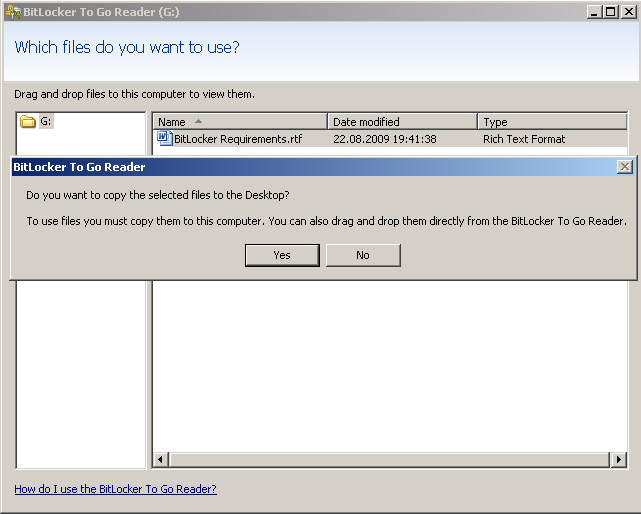
Task: Select the G: folder icon in the tree
Action: coord(27,121)
